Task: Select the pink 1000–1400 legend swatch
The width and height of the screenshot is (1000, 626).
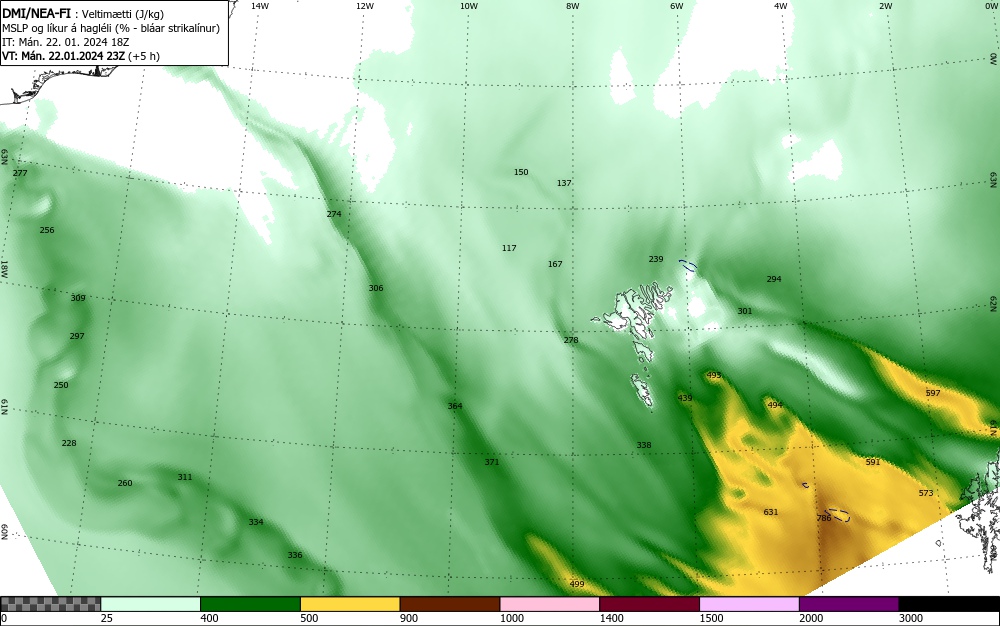Action: point(550,604)
